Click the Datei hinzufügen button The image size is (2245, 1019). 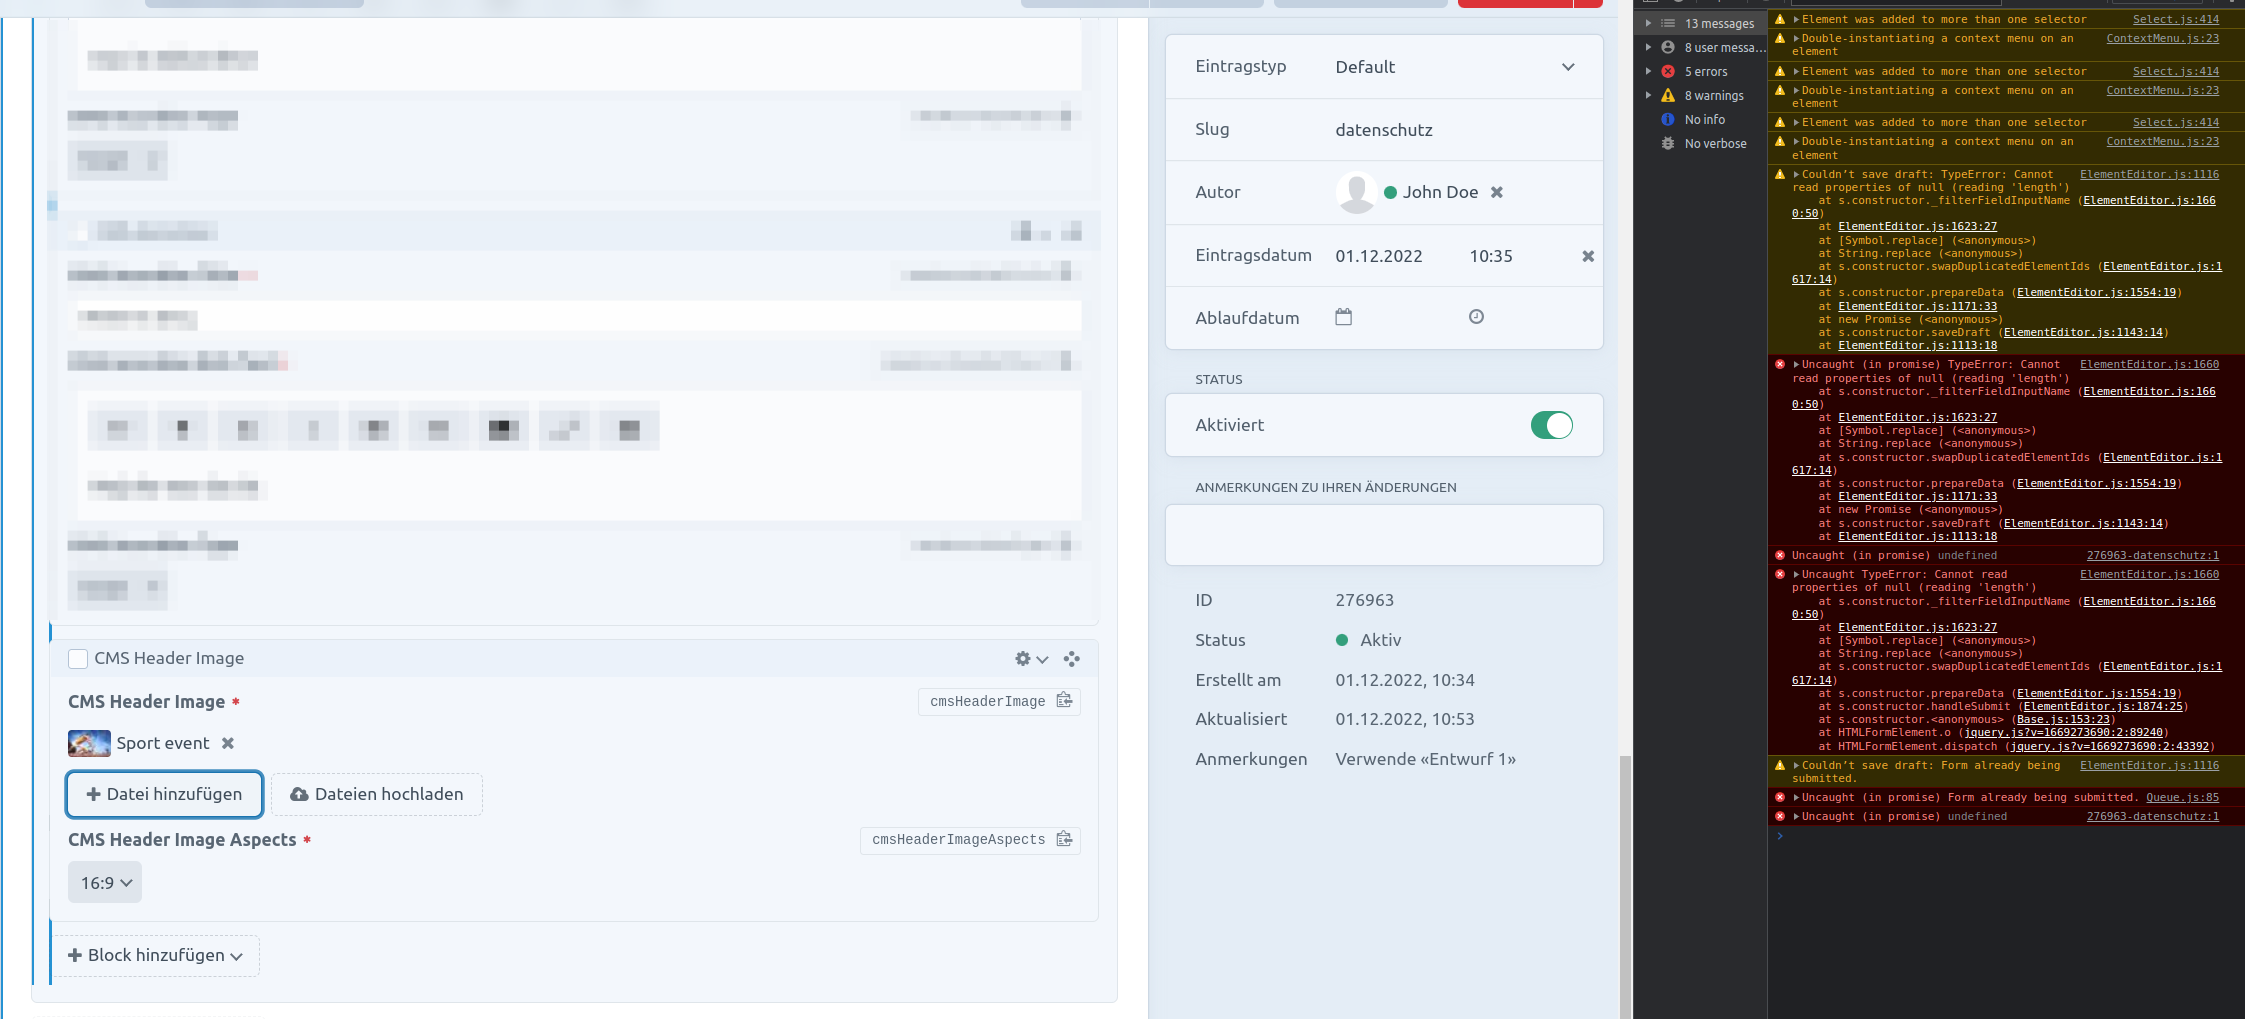tap(163, 794)
